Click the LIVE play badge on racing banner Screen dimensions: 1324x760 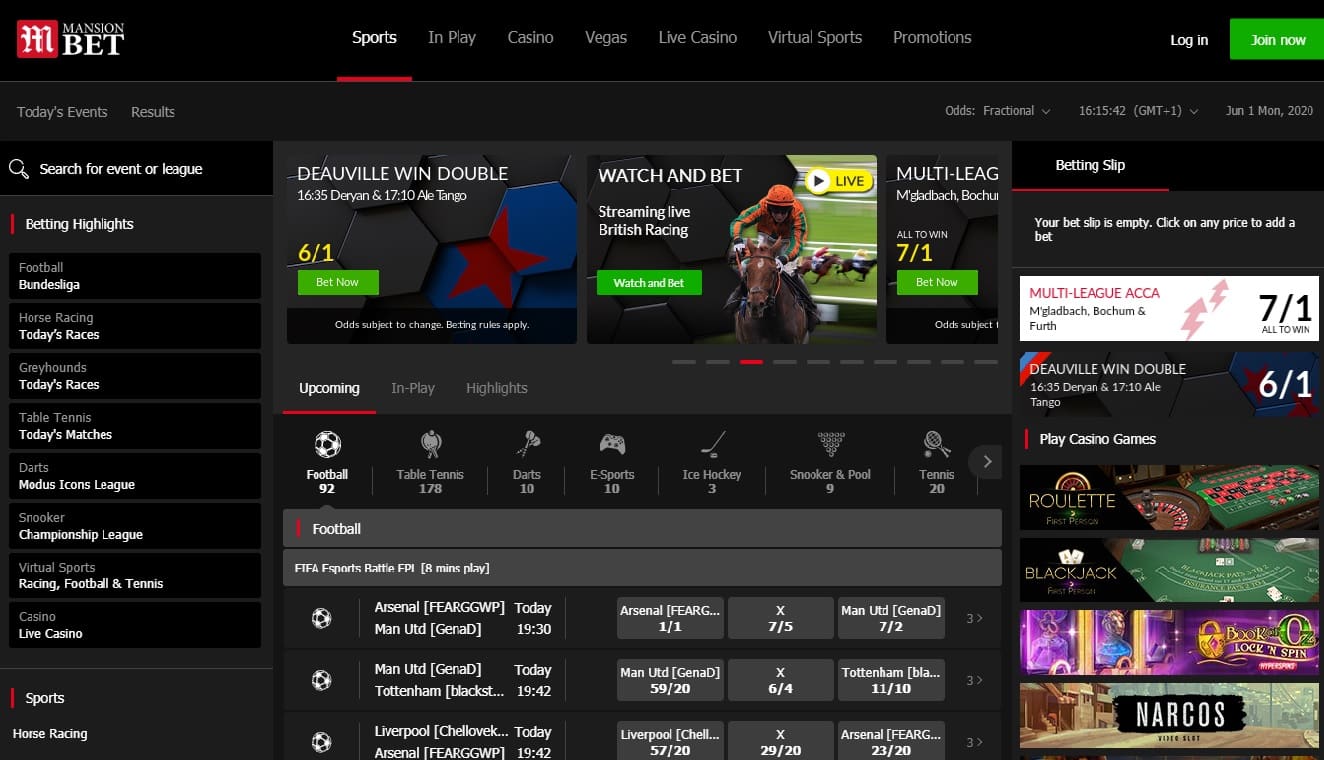point(839,181)
